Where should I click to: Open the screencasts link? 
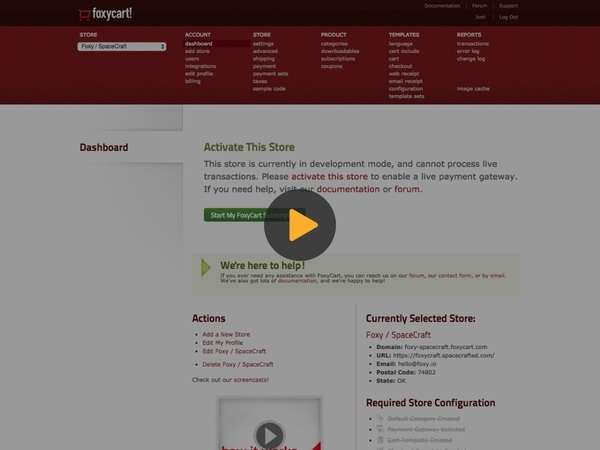pos(251,380)
